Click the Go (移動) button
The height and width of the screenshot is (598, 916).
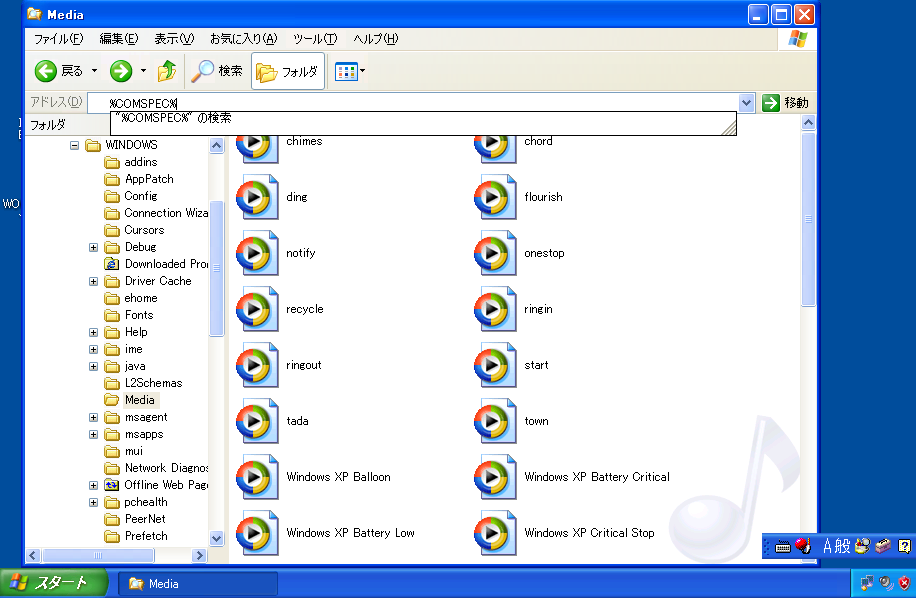coord(786,103)
